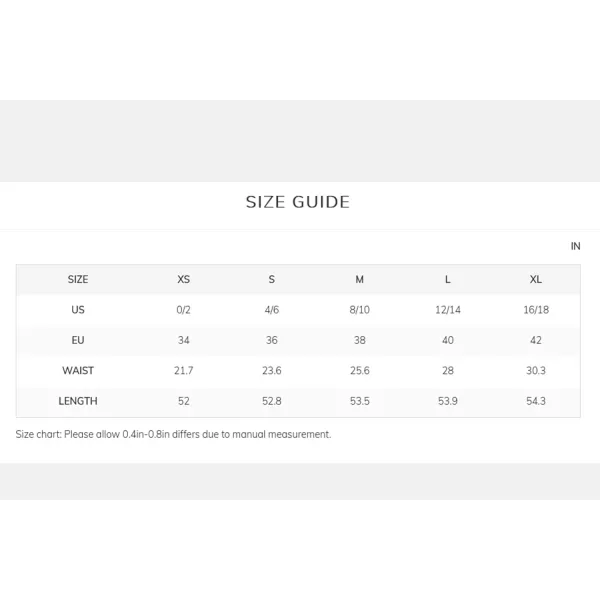Click the US row label
600x600 pixels.
click(x=78, y=310)
